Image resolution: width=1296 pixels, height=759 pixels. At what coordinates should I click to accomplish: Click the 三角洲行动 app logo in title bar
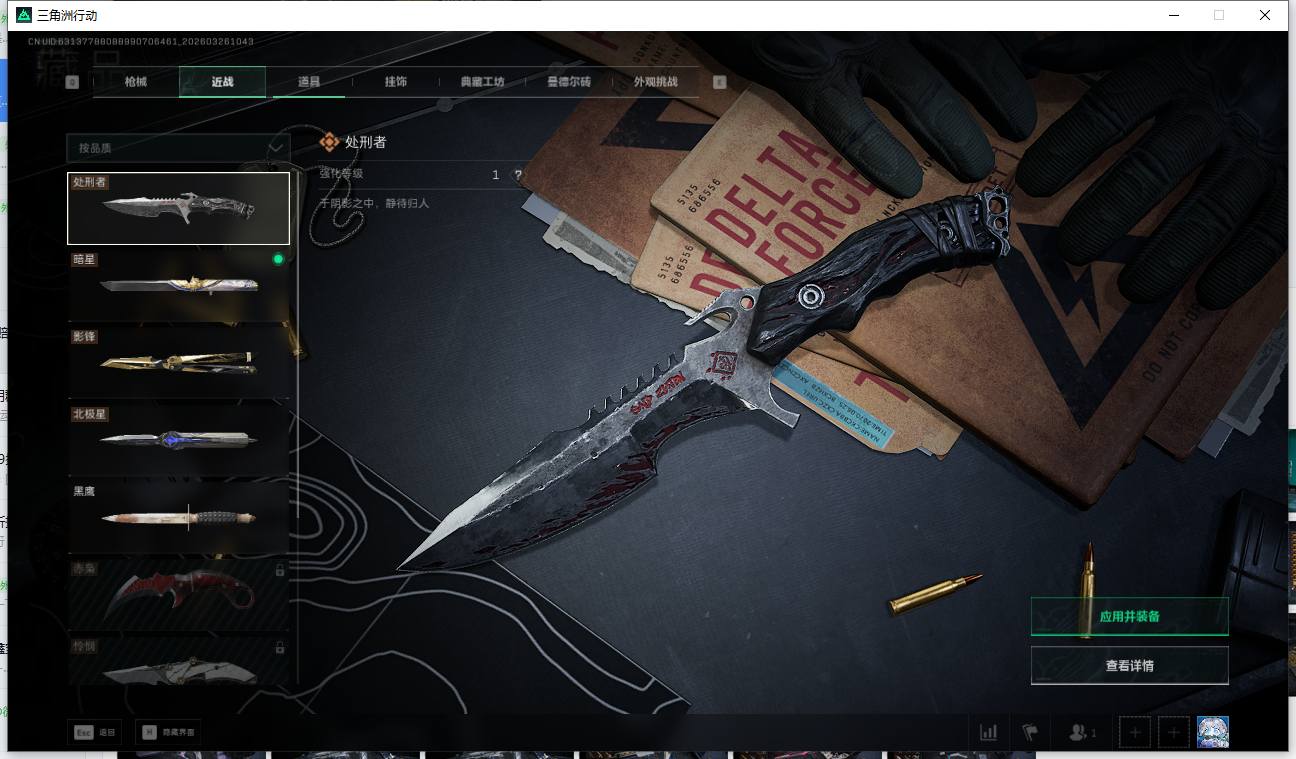click(x=24, y=15)
